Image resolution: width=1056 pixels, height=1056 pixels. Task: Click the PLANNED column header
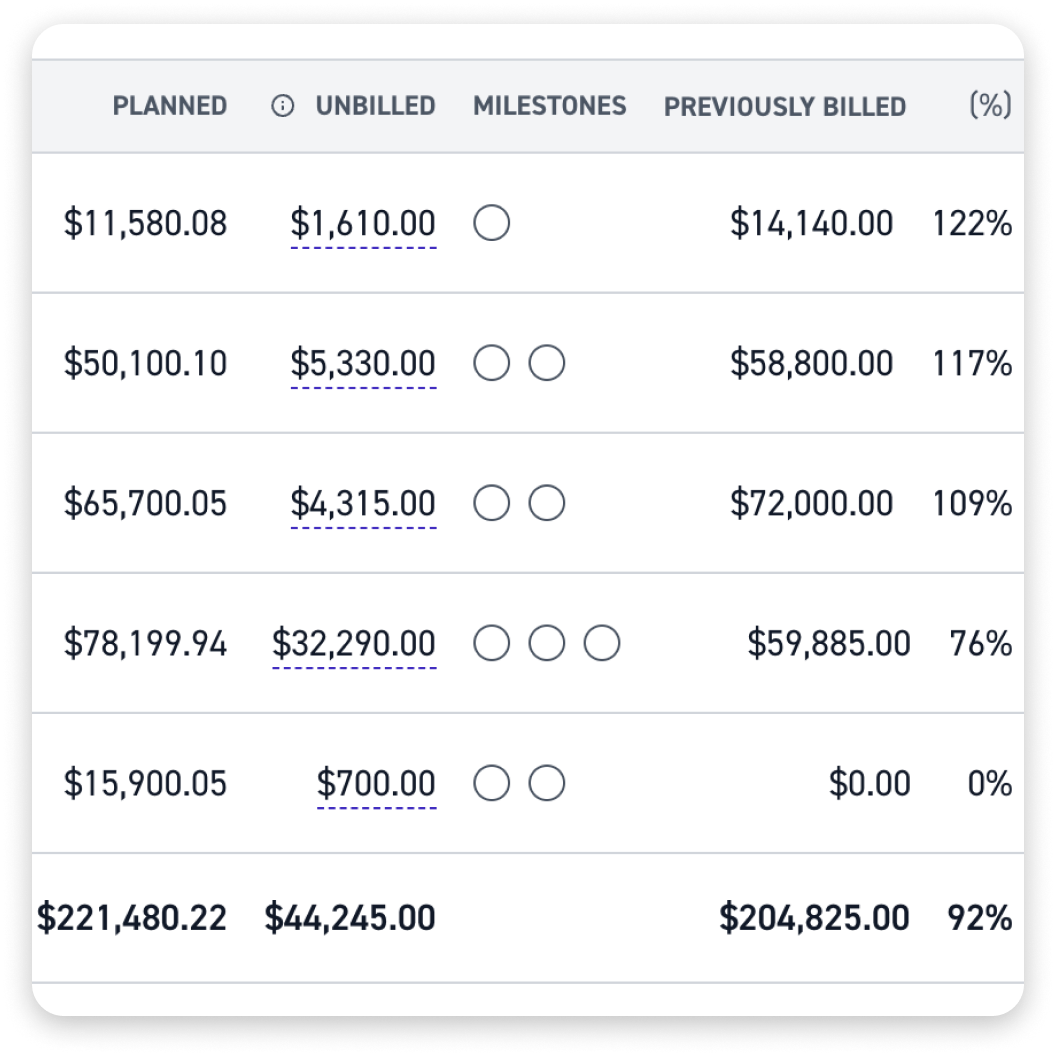170,106
